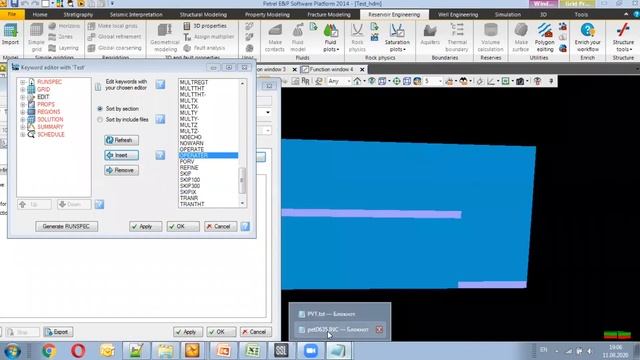640x360 pixels.
Task: Open the 'Any' dropdown in window toolbar
Action: pos(339,81)
